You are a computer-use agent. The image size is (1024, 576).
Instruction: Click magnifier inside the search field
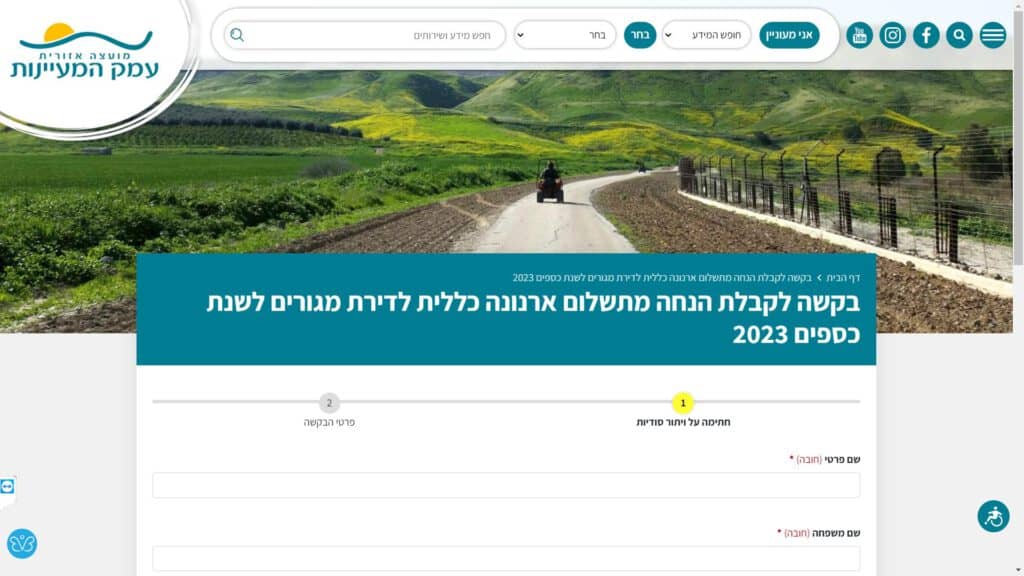pos(237,35)
